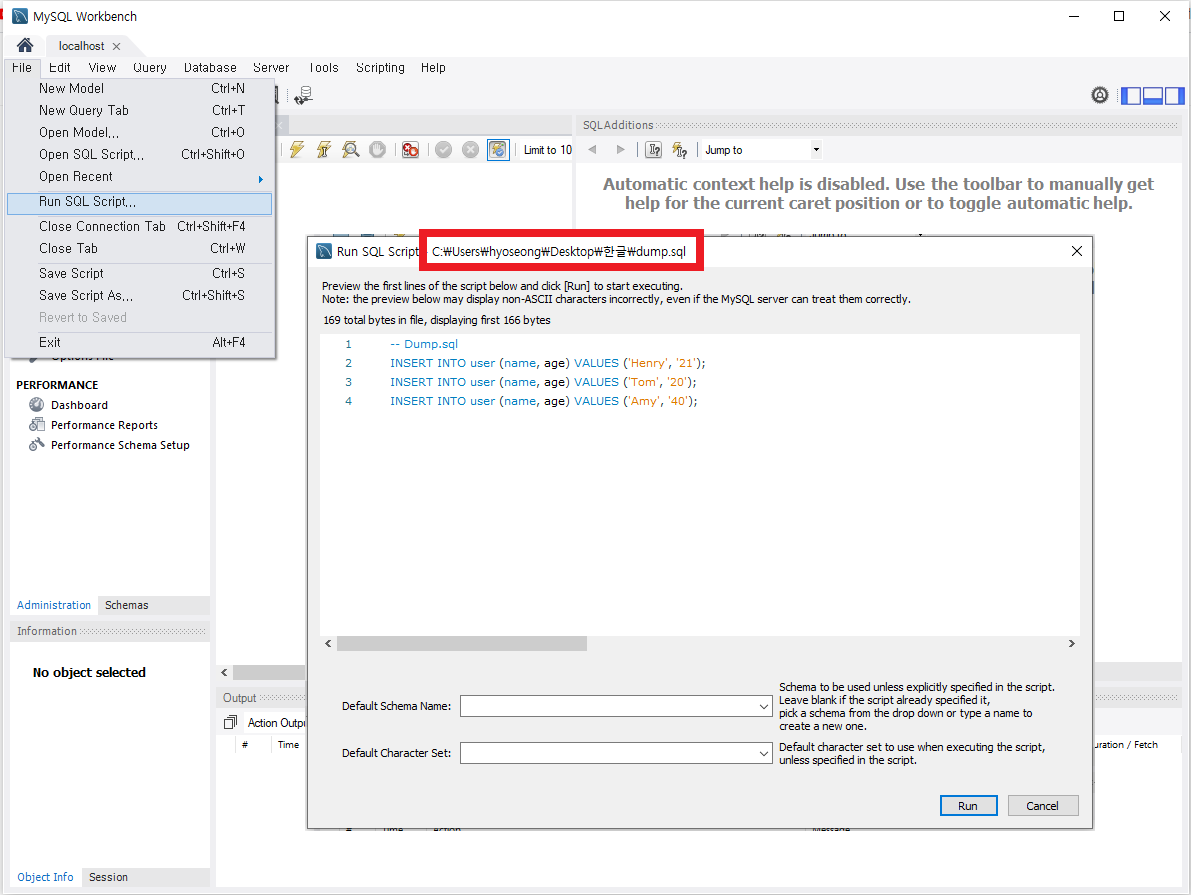
Task: Open Performance Reports in navigator
Action: click(x=105, y=425)
